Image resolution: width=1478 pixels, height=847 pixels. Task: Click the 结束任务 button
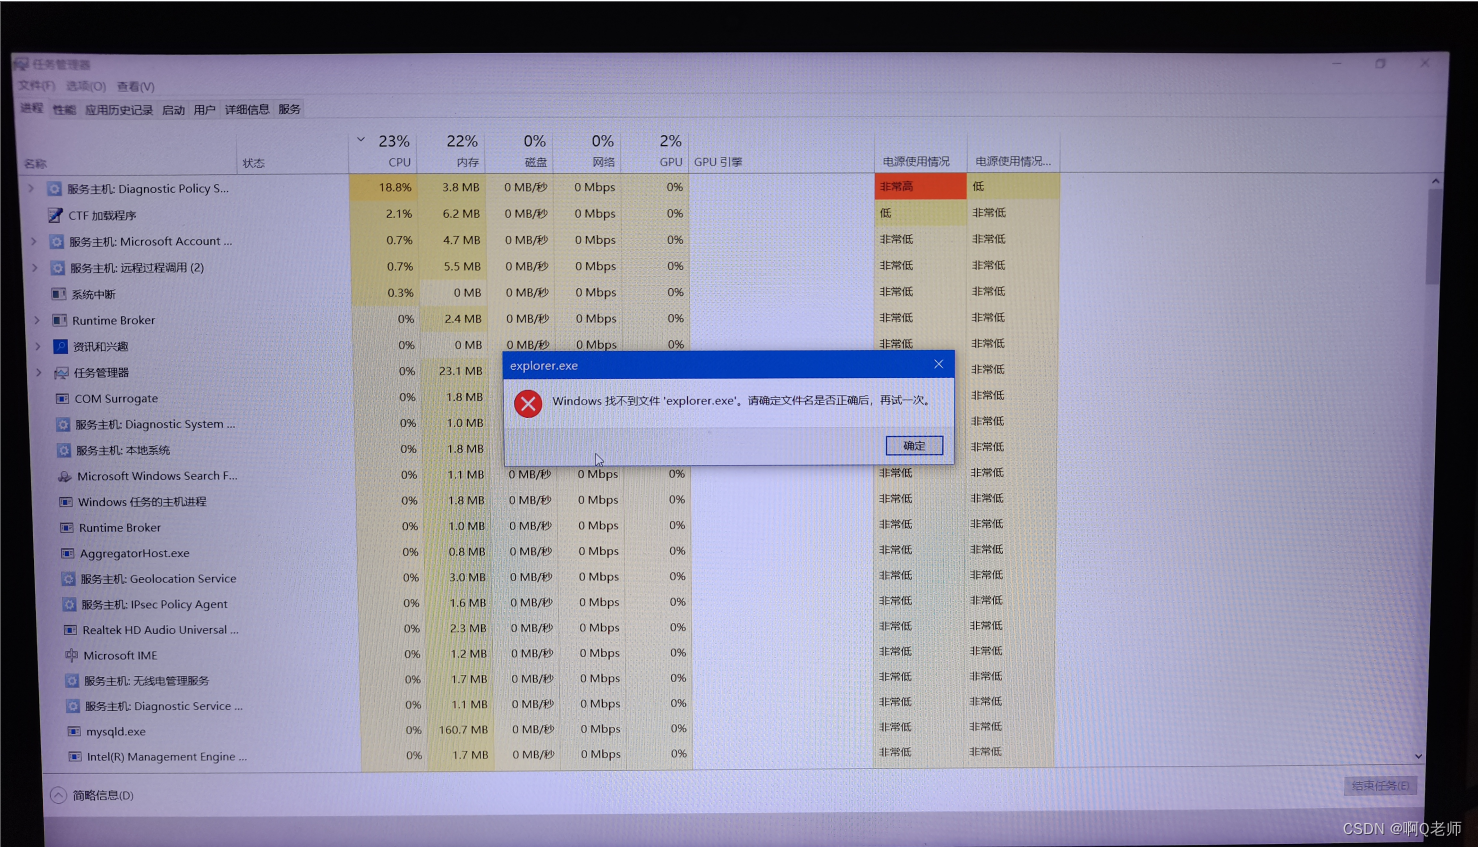[1380, 785]
